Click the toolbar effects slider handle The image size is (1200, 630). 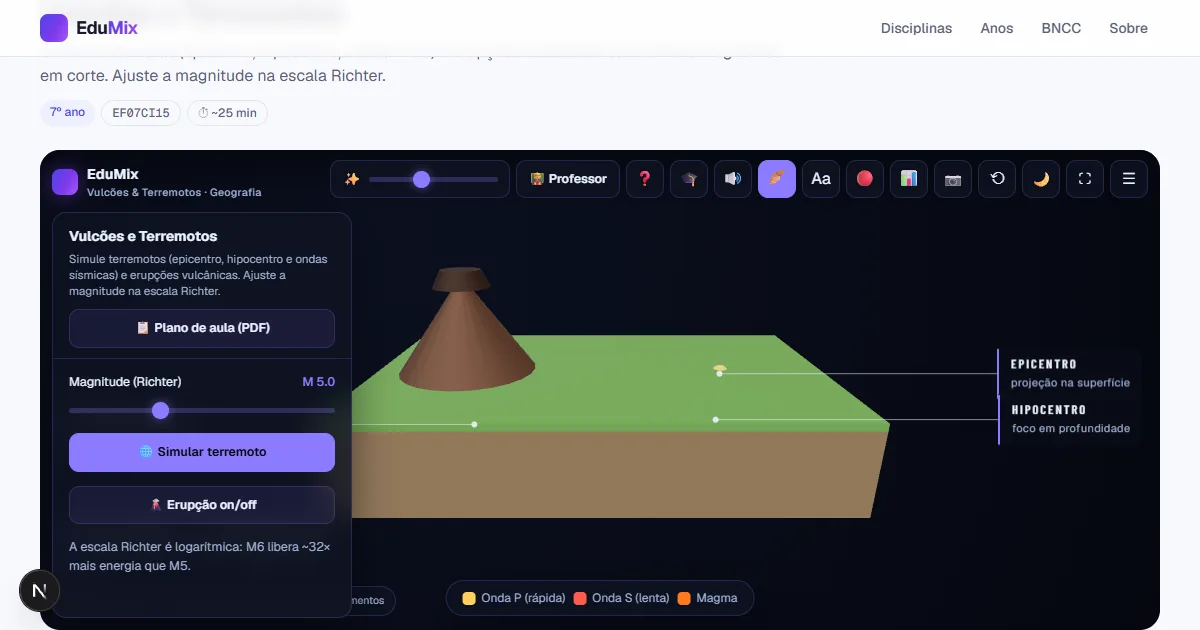421,179
